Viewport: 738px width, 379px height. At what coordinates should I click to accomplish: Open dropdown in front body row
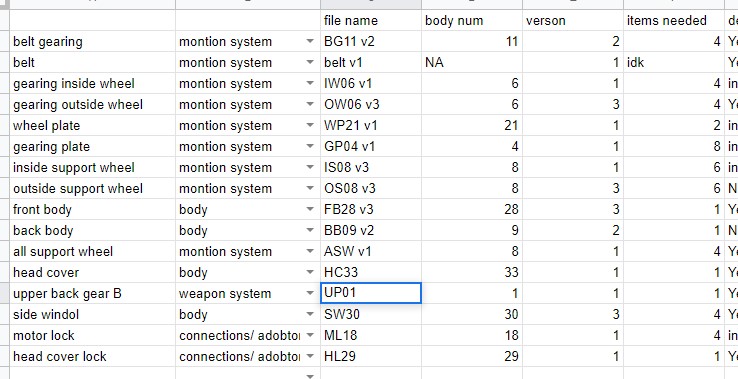pos(310,210)
